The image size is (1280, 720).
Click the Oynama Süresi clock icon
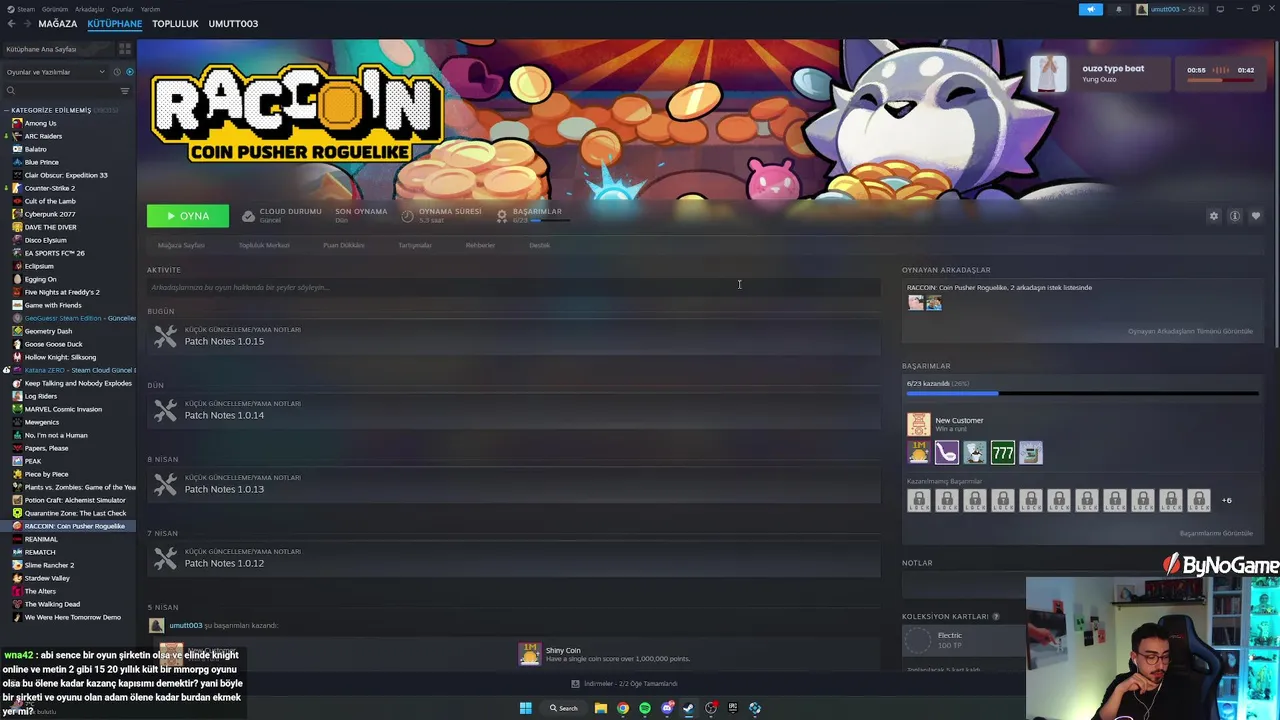tap(407, 216)
